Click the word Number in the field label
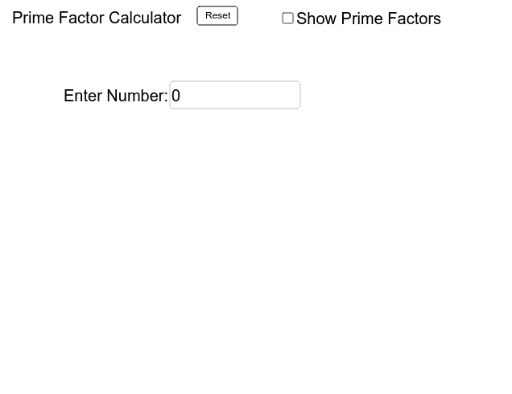The image size is (512, 394). point(137,96)
